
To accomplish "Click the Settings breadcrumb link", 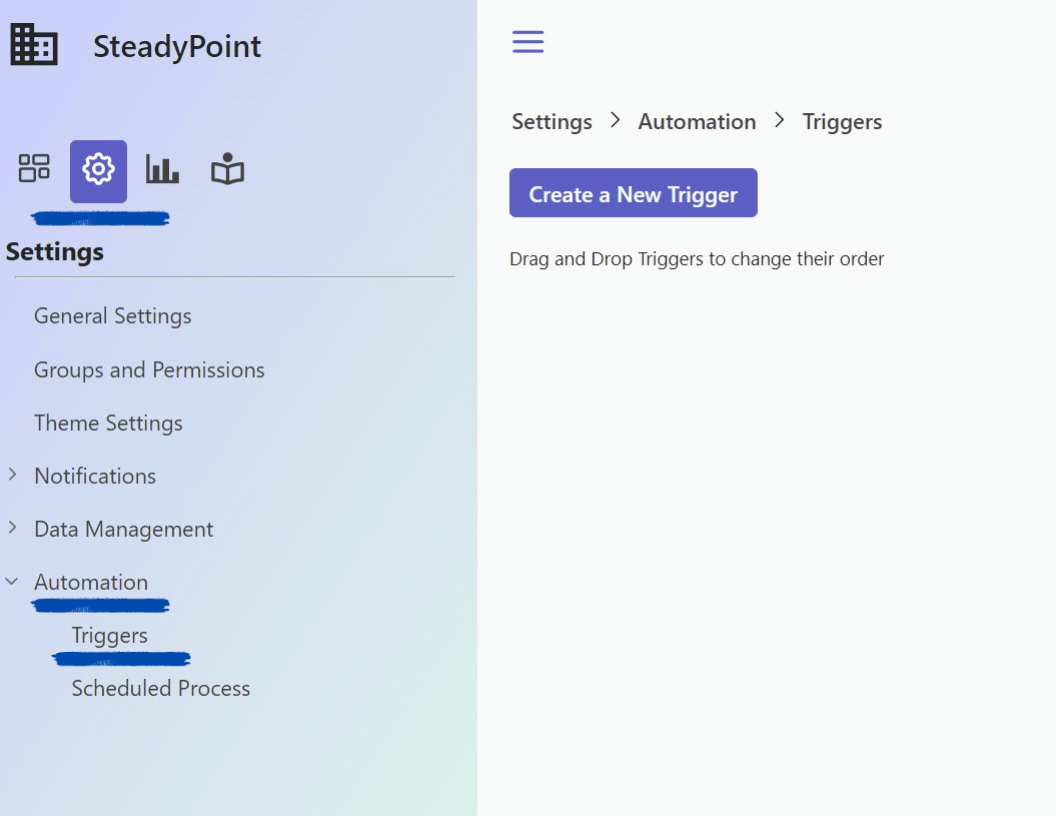I will coord(552,122).
